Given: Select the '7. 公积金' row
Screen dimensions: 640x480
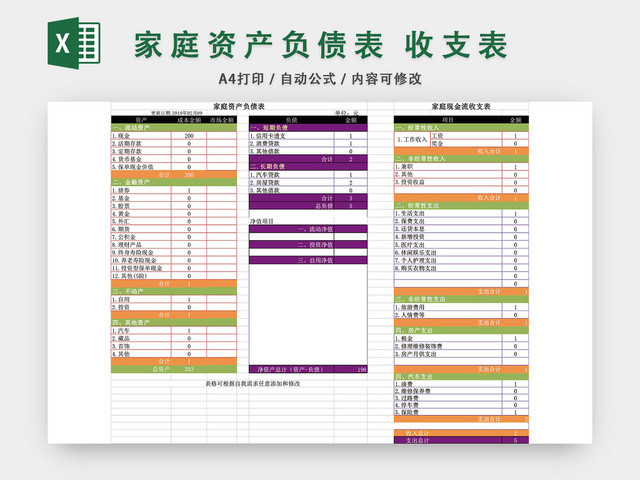Looking at the screenshot, I should click(174, 237).
